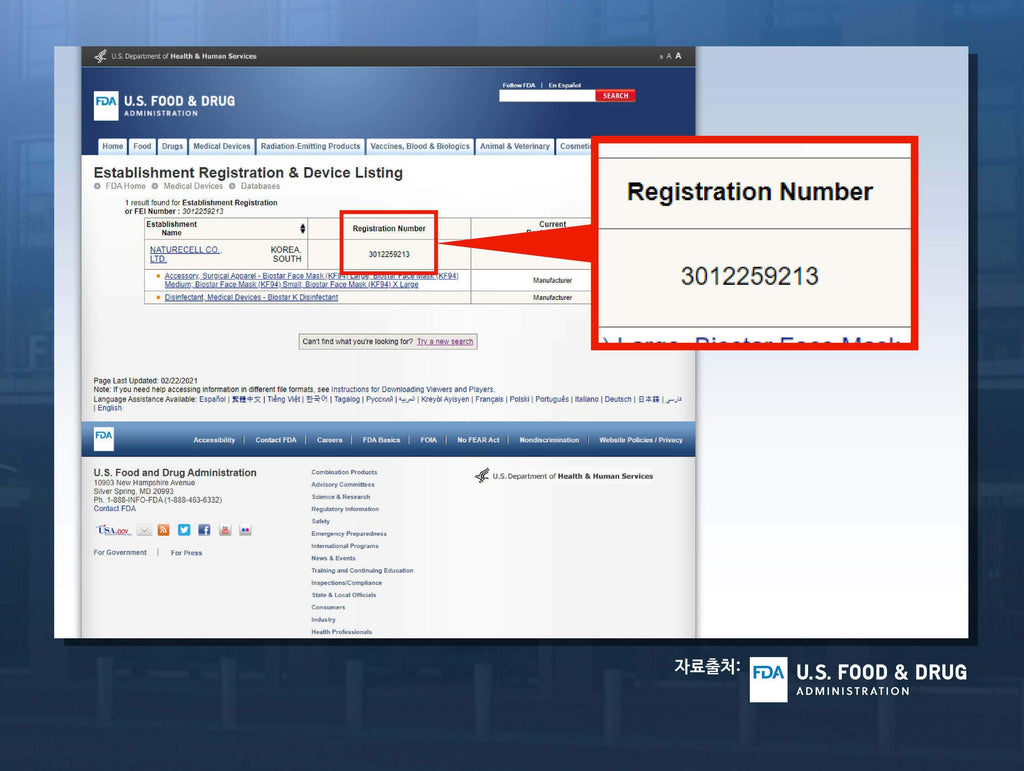
Task: Choose Italiano language assistance
Action: [x=586, y=399]
